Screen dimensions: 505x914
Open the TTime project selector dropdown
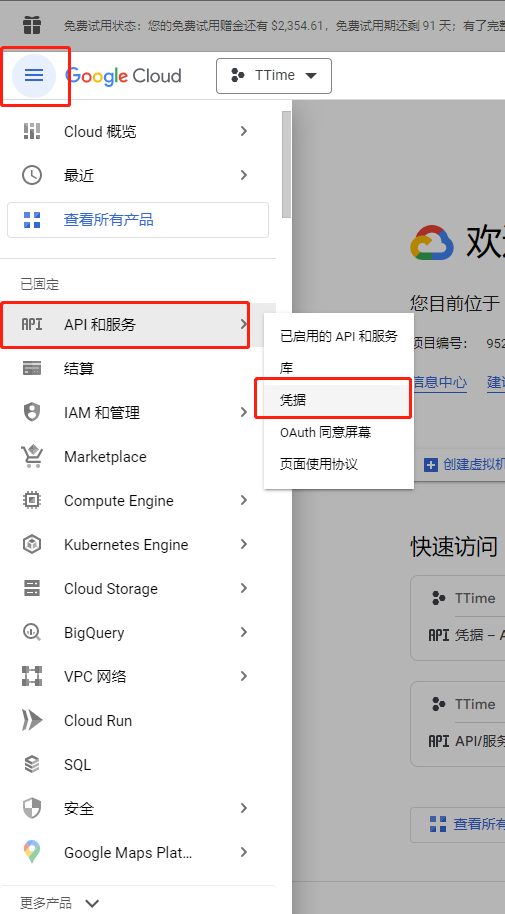273,76
